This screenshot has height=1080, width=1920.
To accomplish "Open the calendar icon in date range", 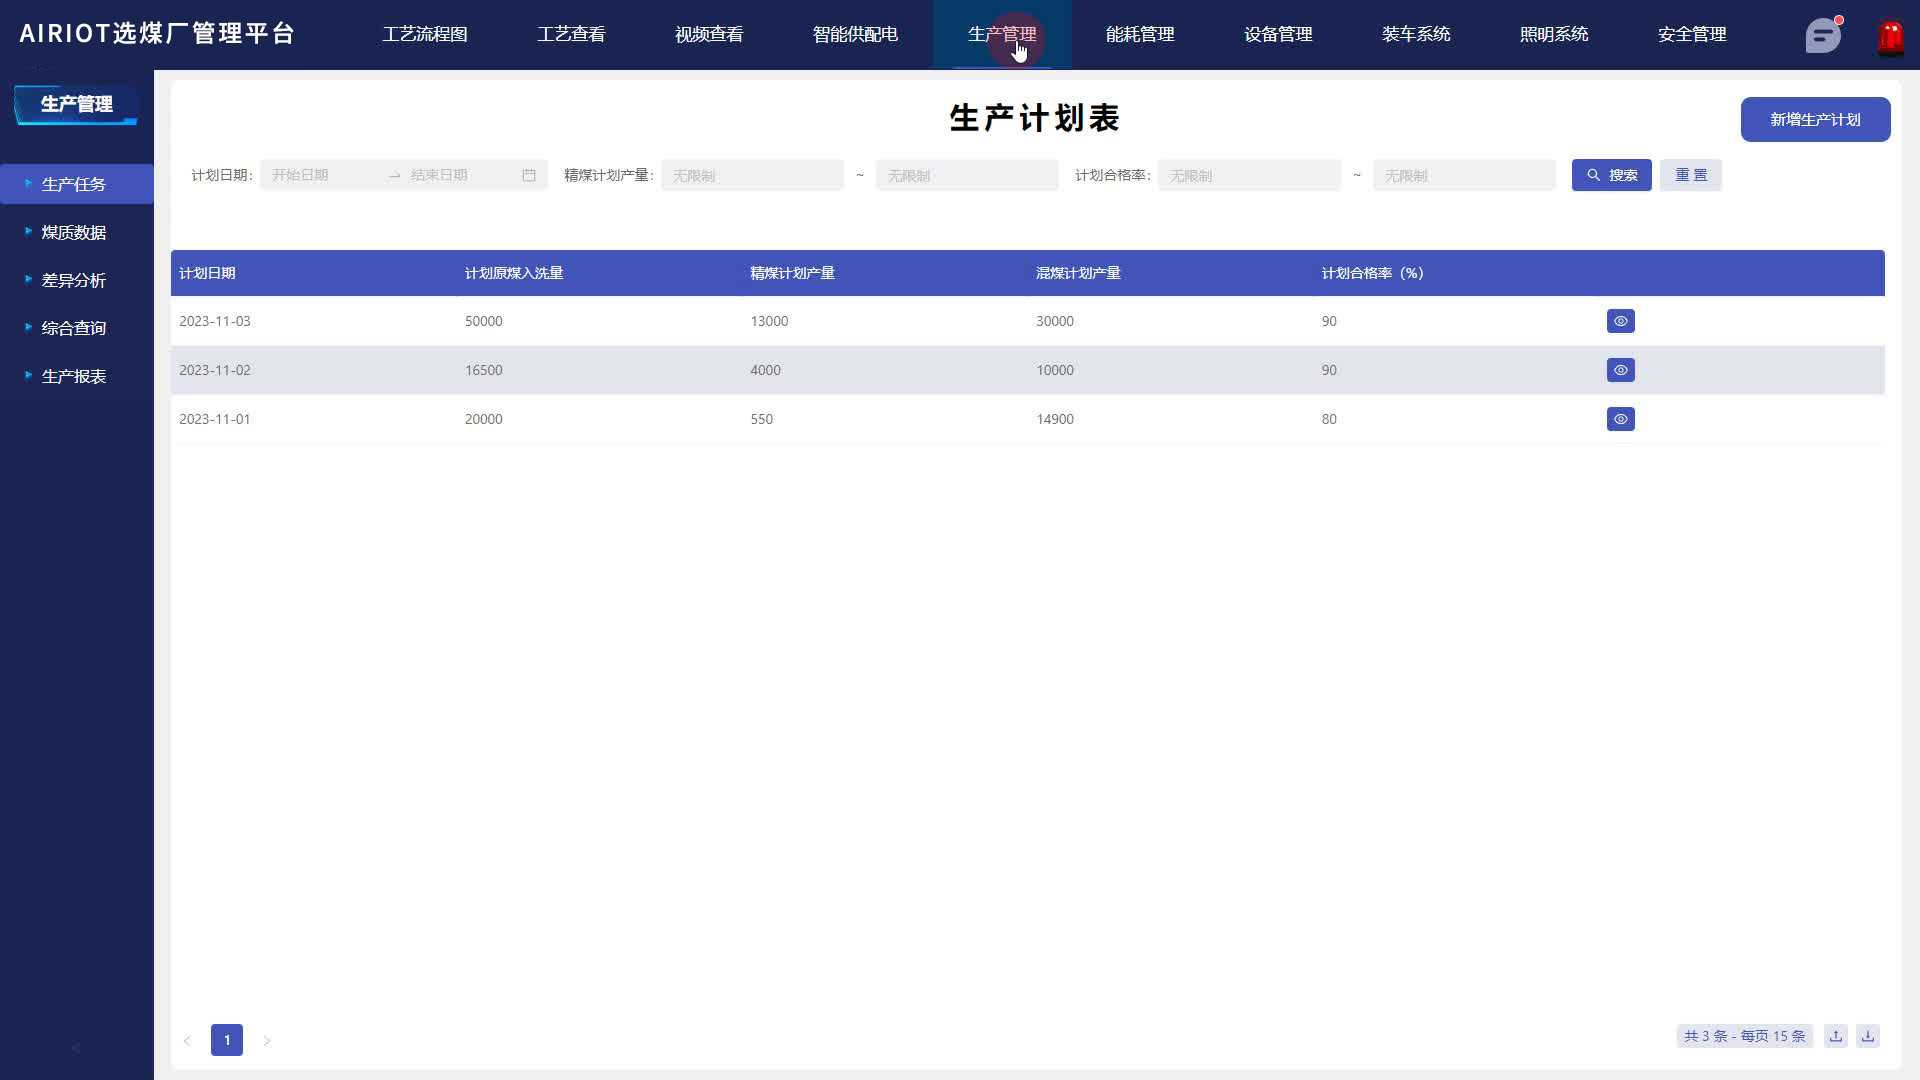I will tap(529, 175).
